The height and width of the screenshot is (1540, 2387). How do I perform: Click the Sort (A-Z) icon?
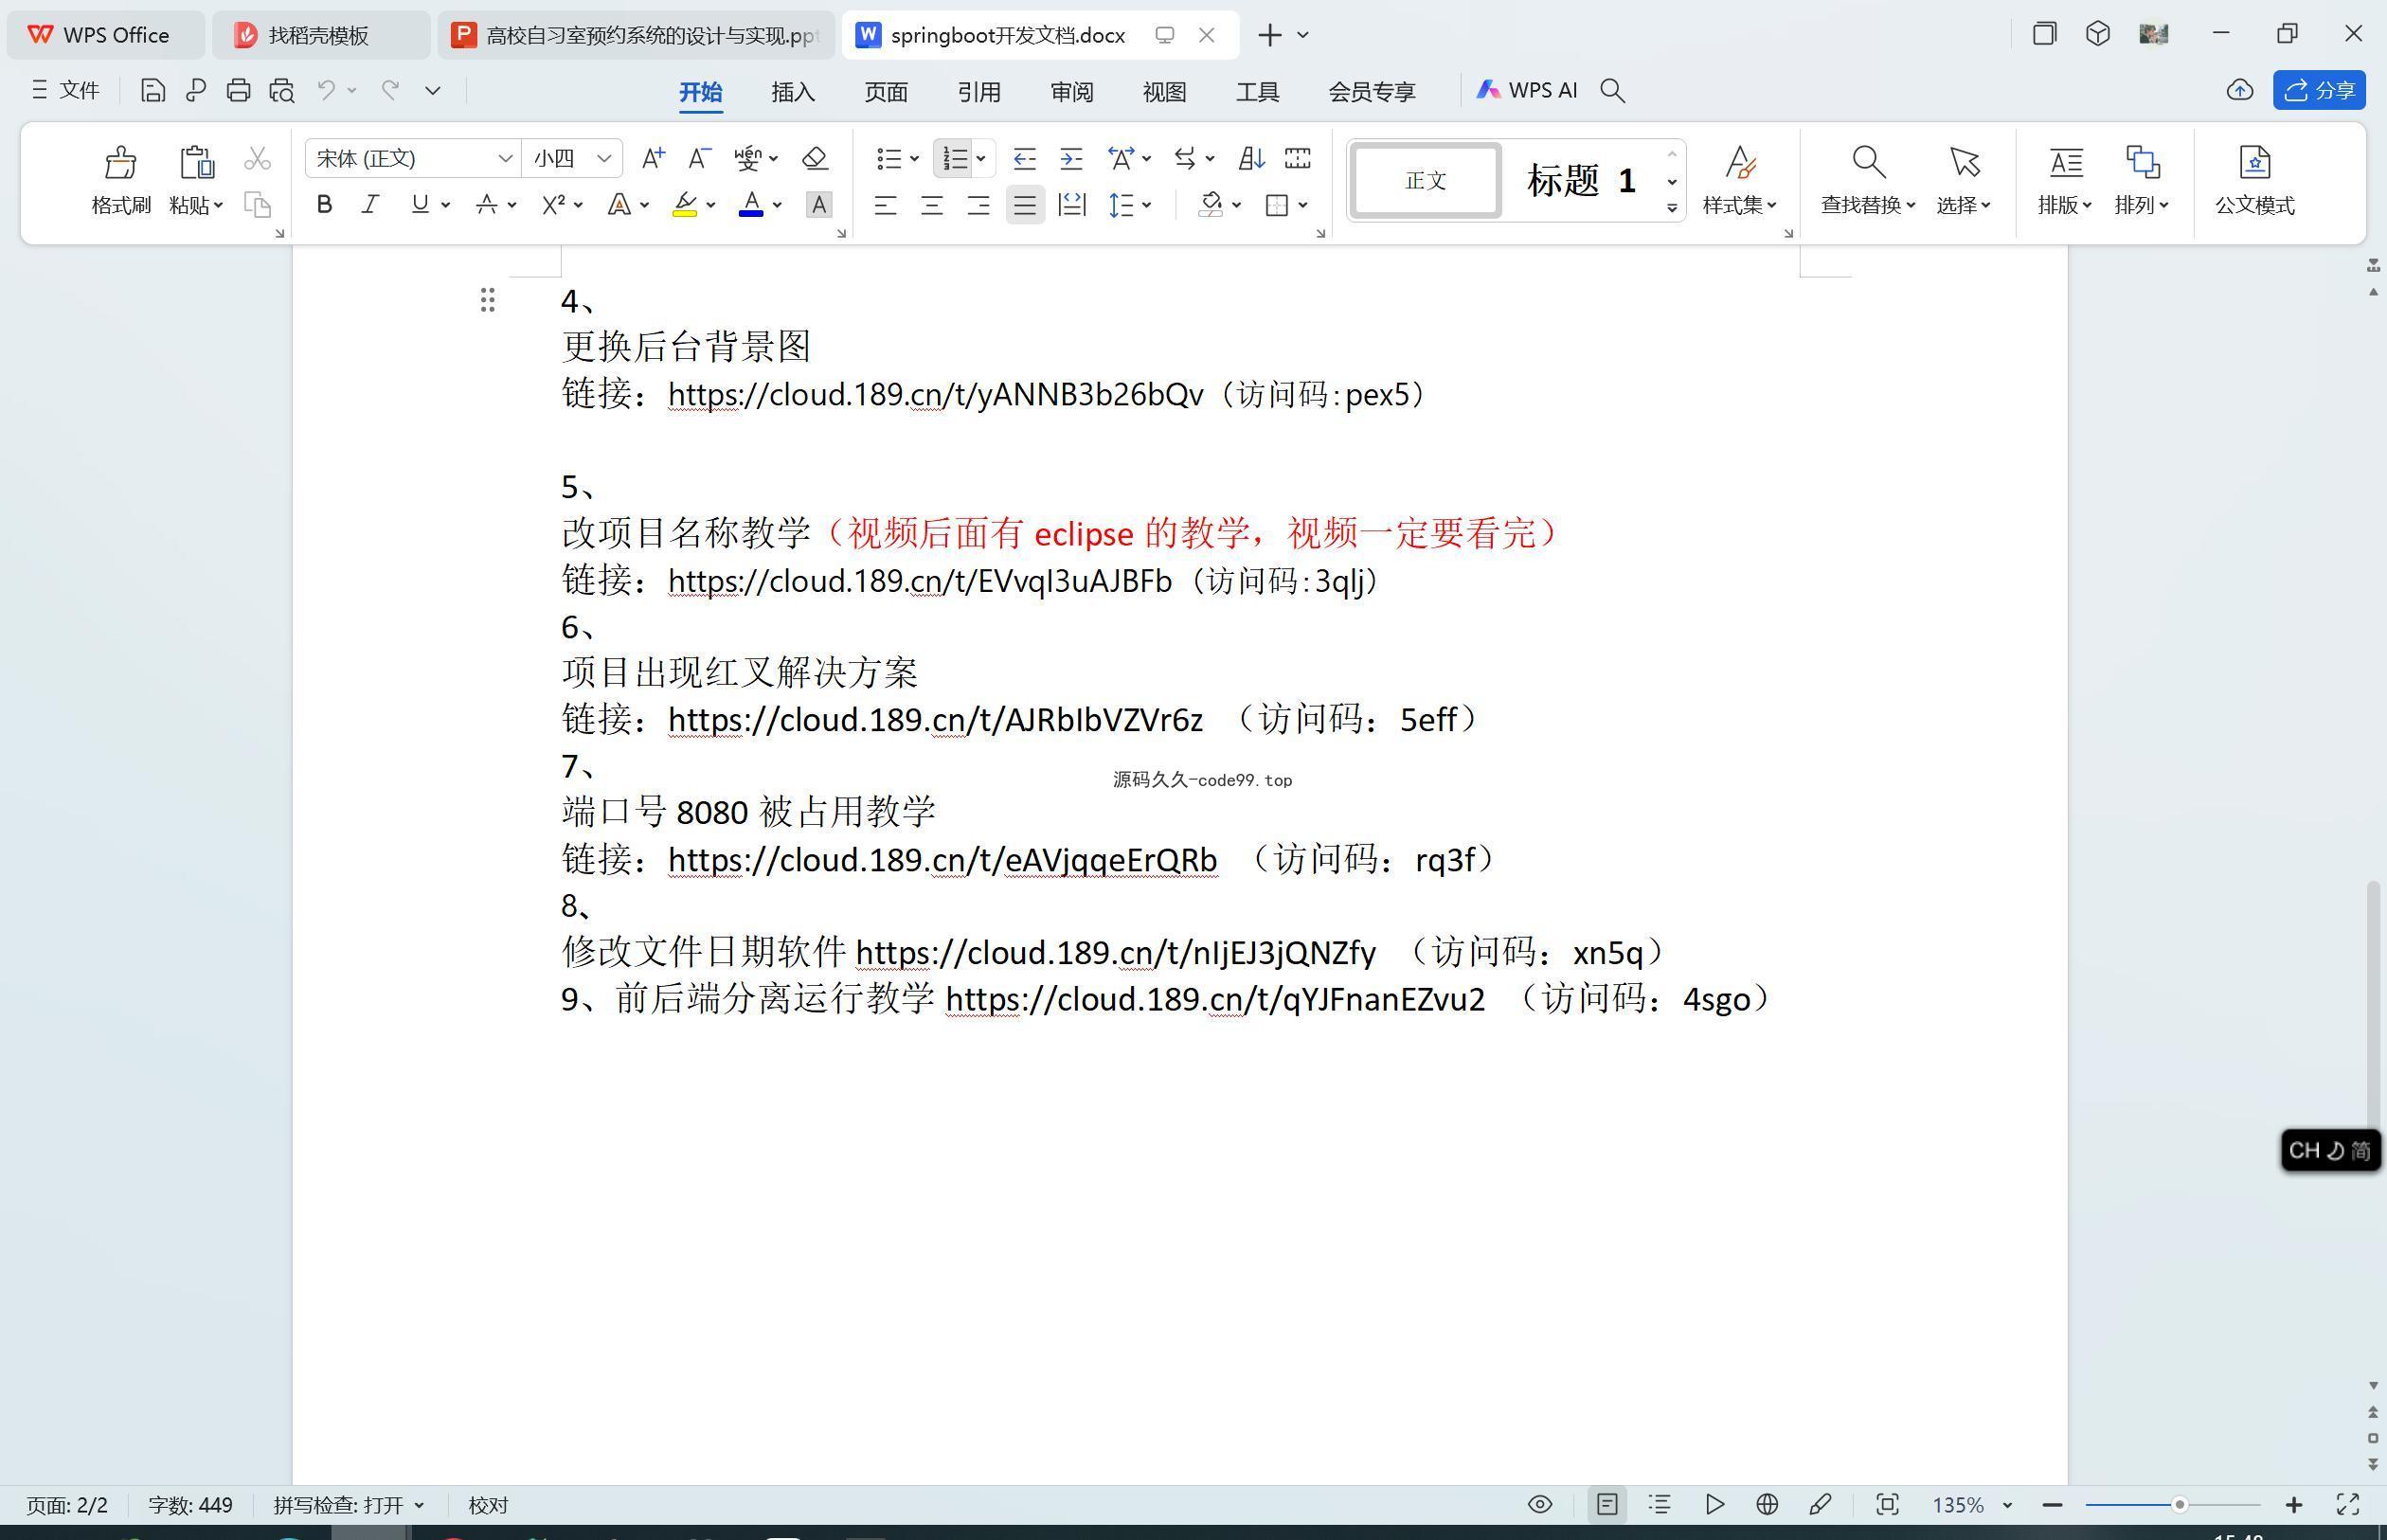1251,158
